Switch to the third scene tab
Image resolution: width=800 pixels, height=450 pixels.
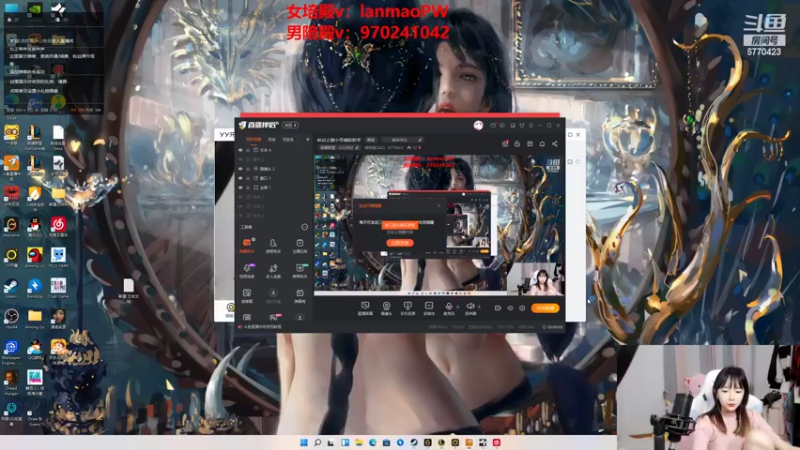point(288,139)
